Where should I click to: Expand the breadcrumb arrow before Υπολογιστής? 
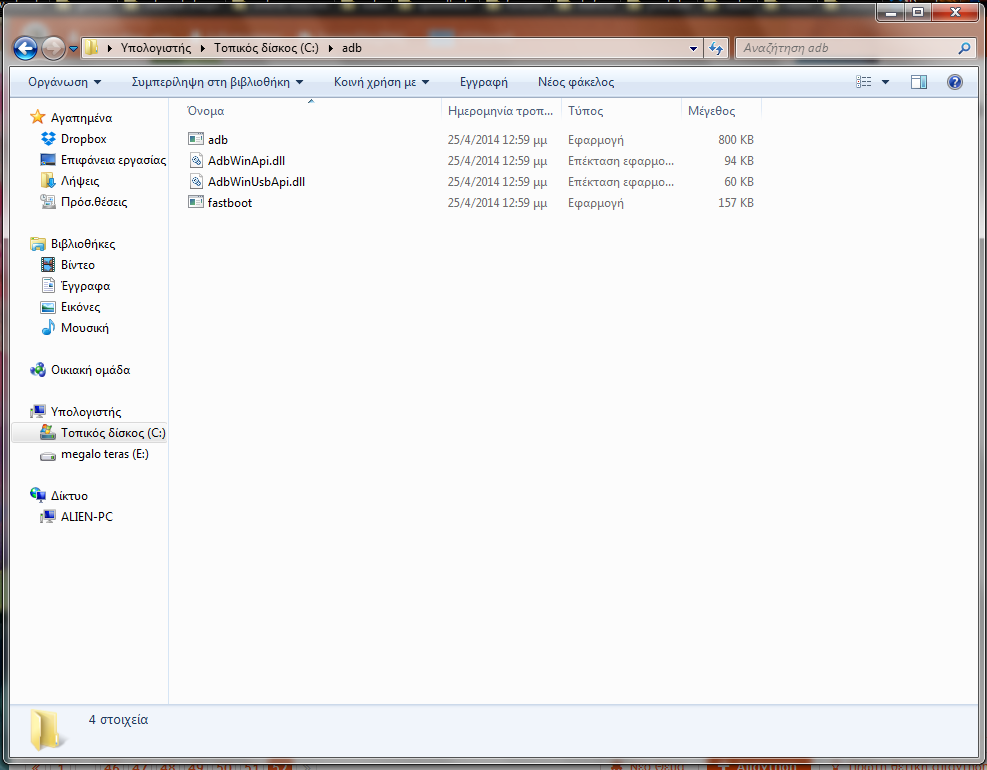click(110, 48)
